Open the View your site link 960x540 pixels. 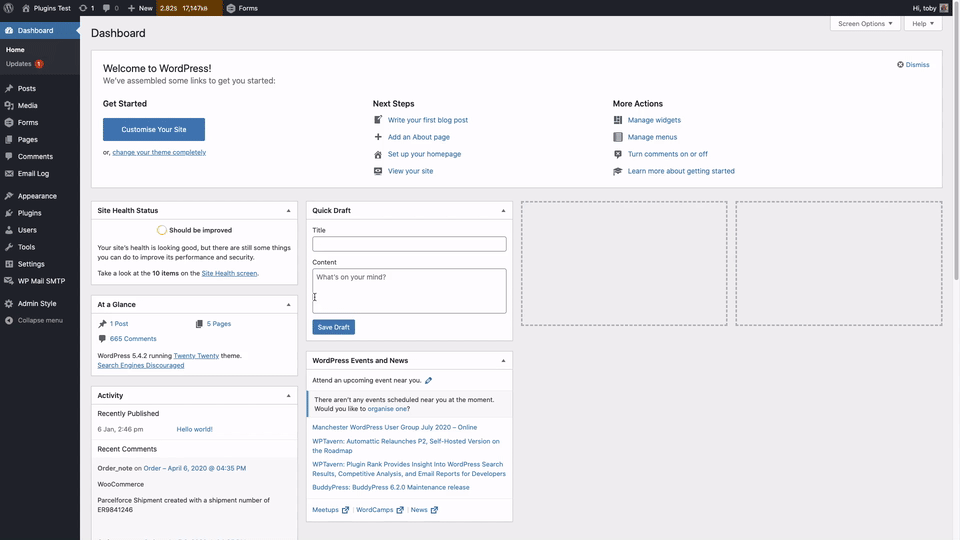(410, 171)
